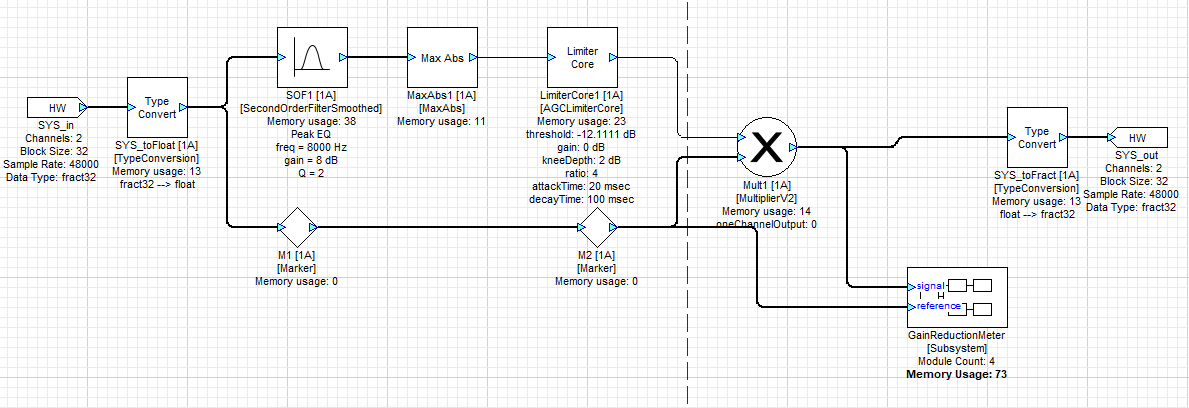Click the SOF1 freq = 8000 Hz label
The image size is (1189, 408).
(x=311, y=147)
